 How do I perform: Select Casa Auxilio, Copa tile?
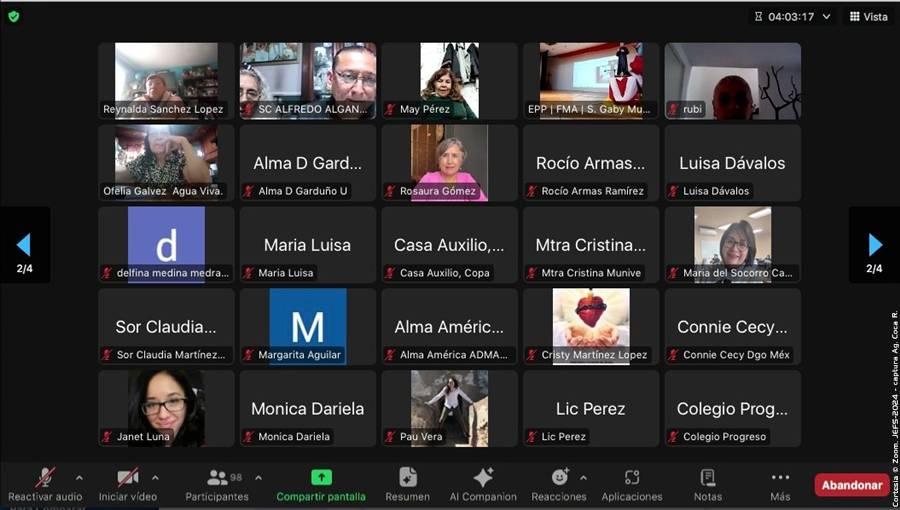point(449,245)
